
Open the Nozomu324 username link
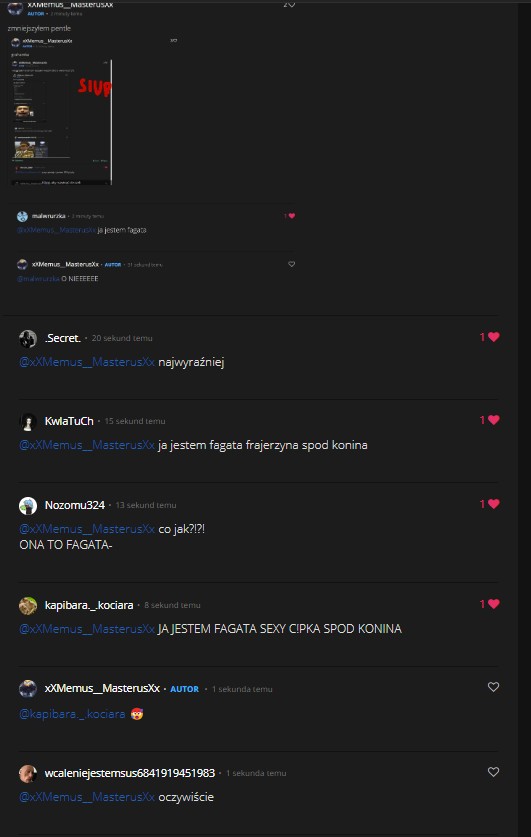coord(75,505)
